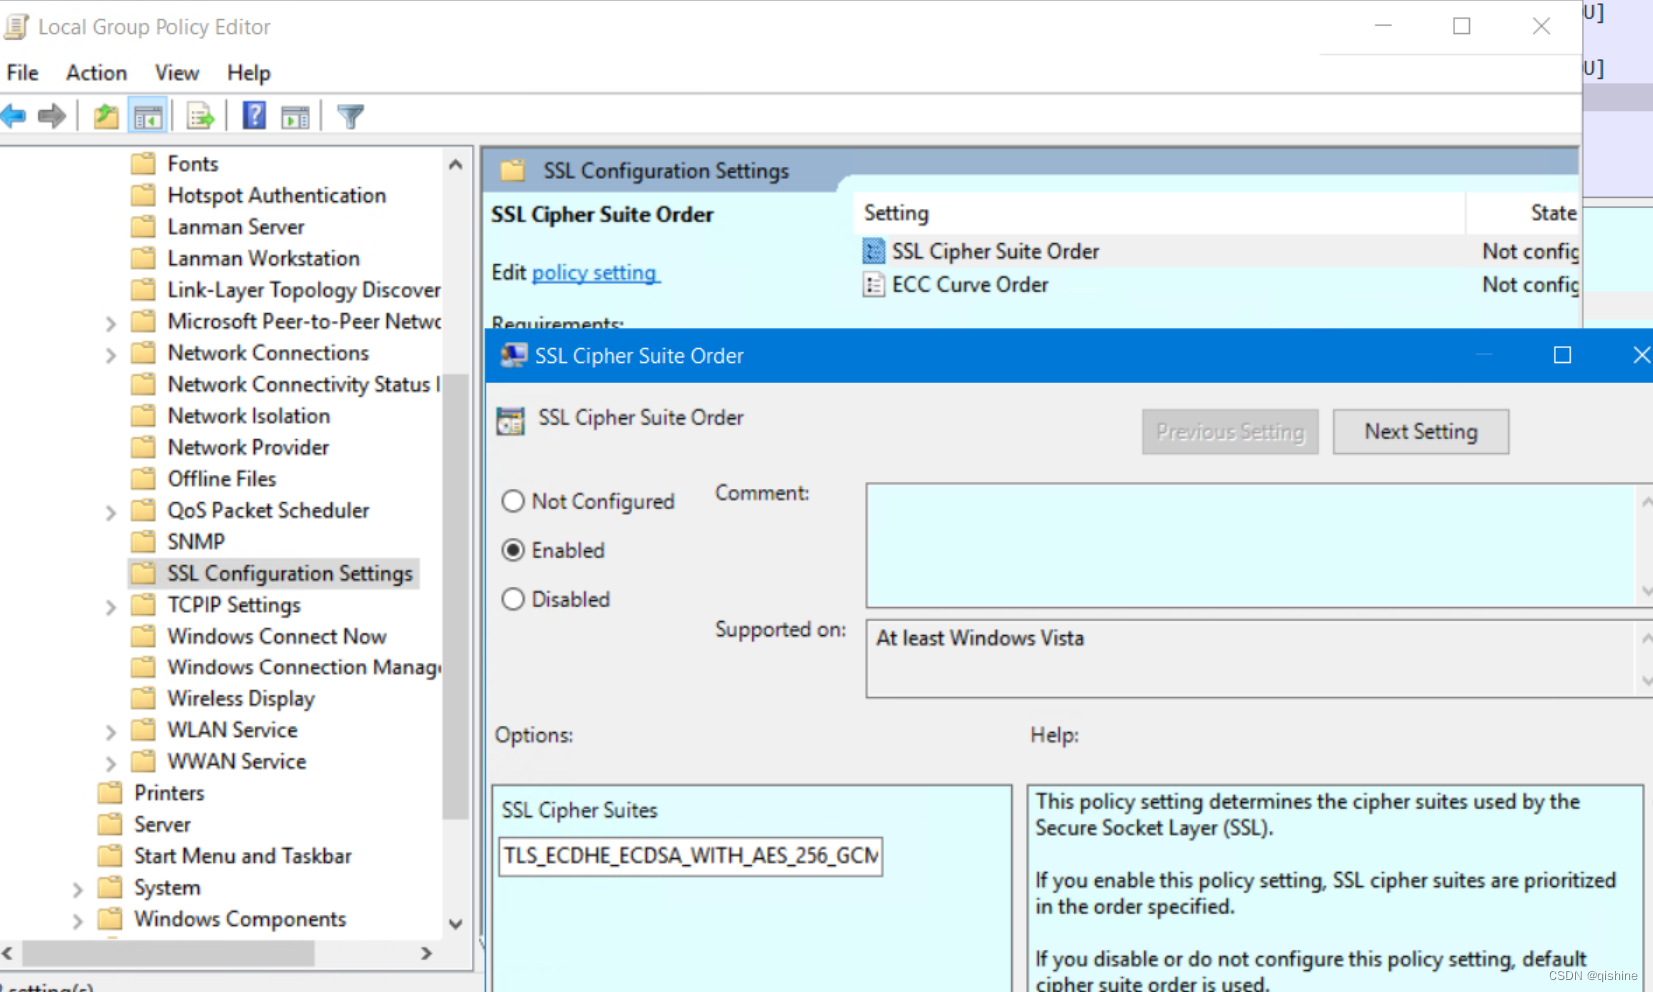The height and width of the screenshot is (992, 1653).
Task: Choose the Not Configured option
Action: pyautogui.click(x=513, y=501)
